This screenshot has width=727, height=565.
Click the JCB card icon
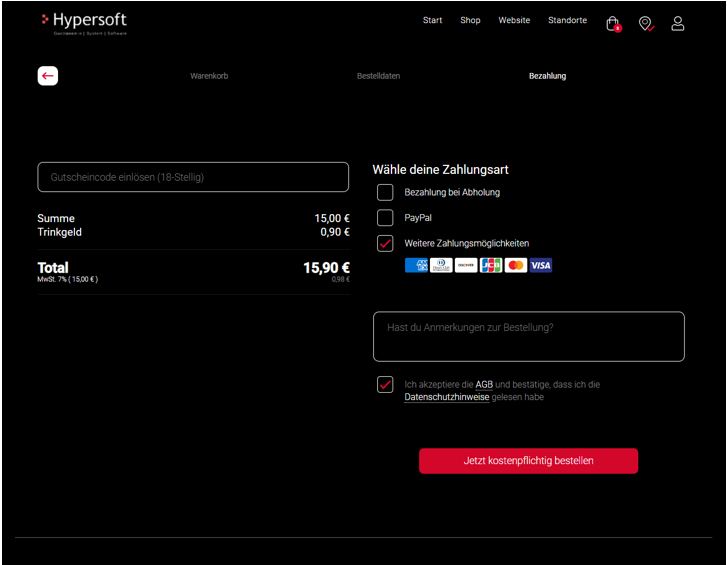[x=491, y=265]
